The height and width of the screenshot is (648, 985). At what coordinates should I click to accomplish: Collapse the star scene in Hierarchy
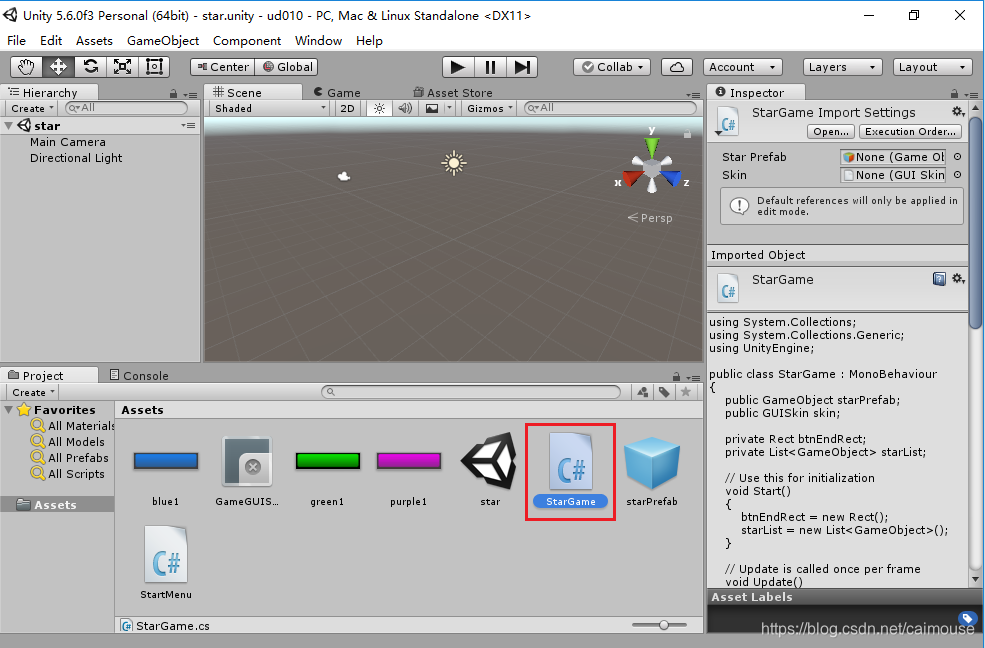[9, 126]
